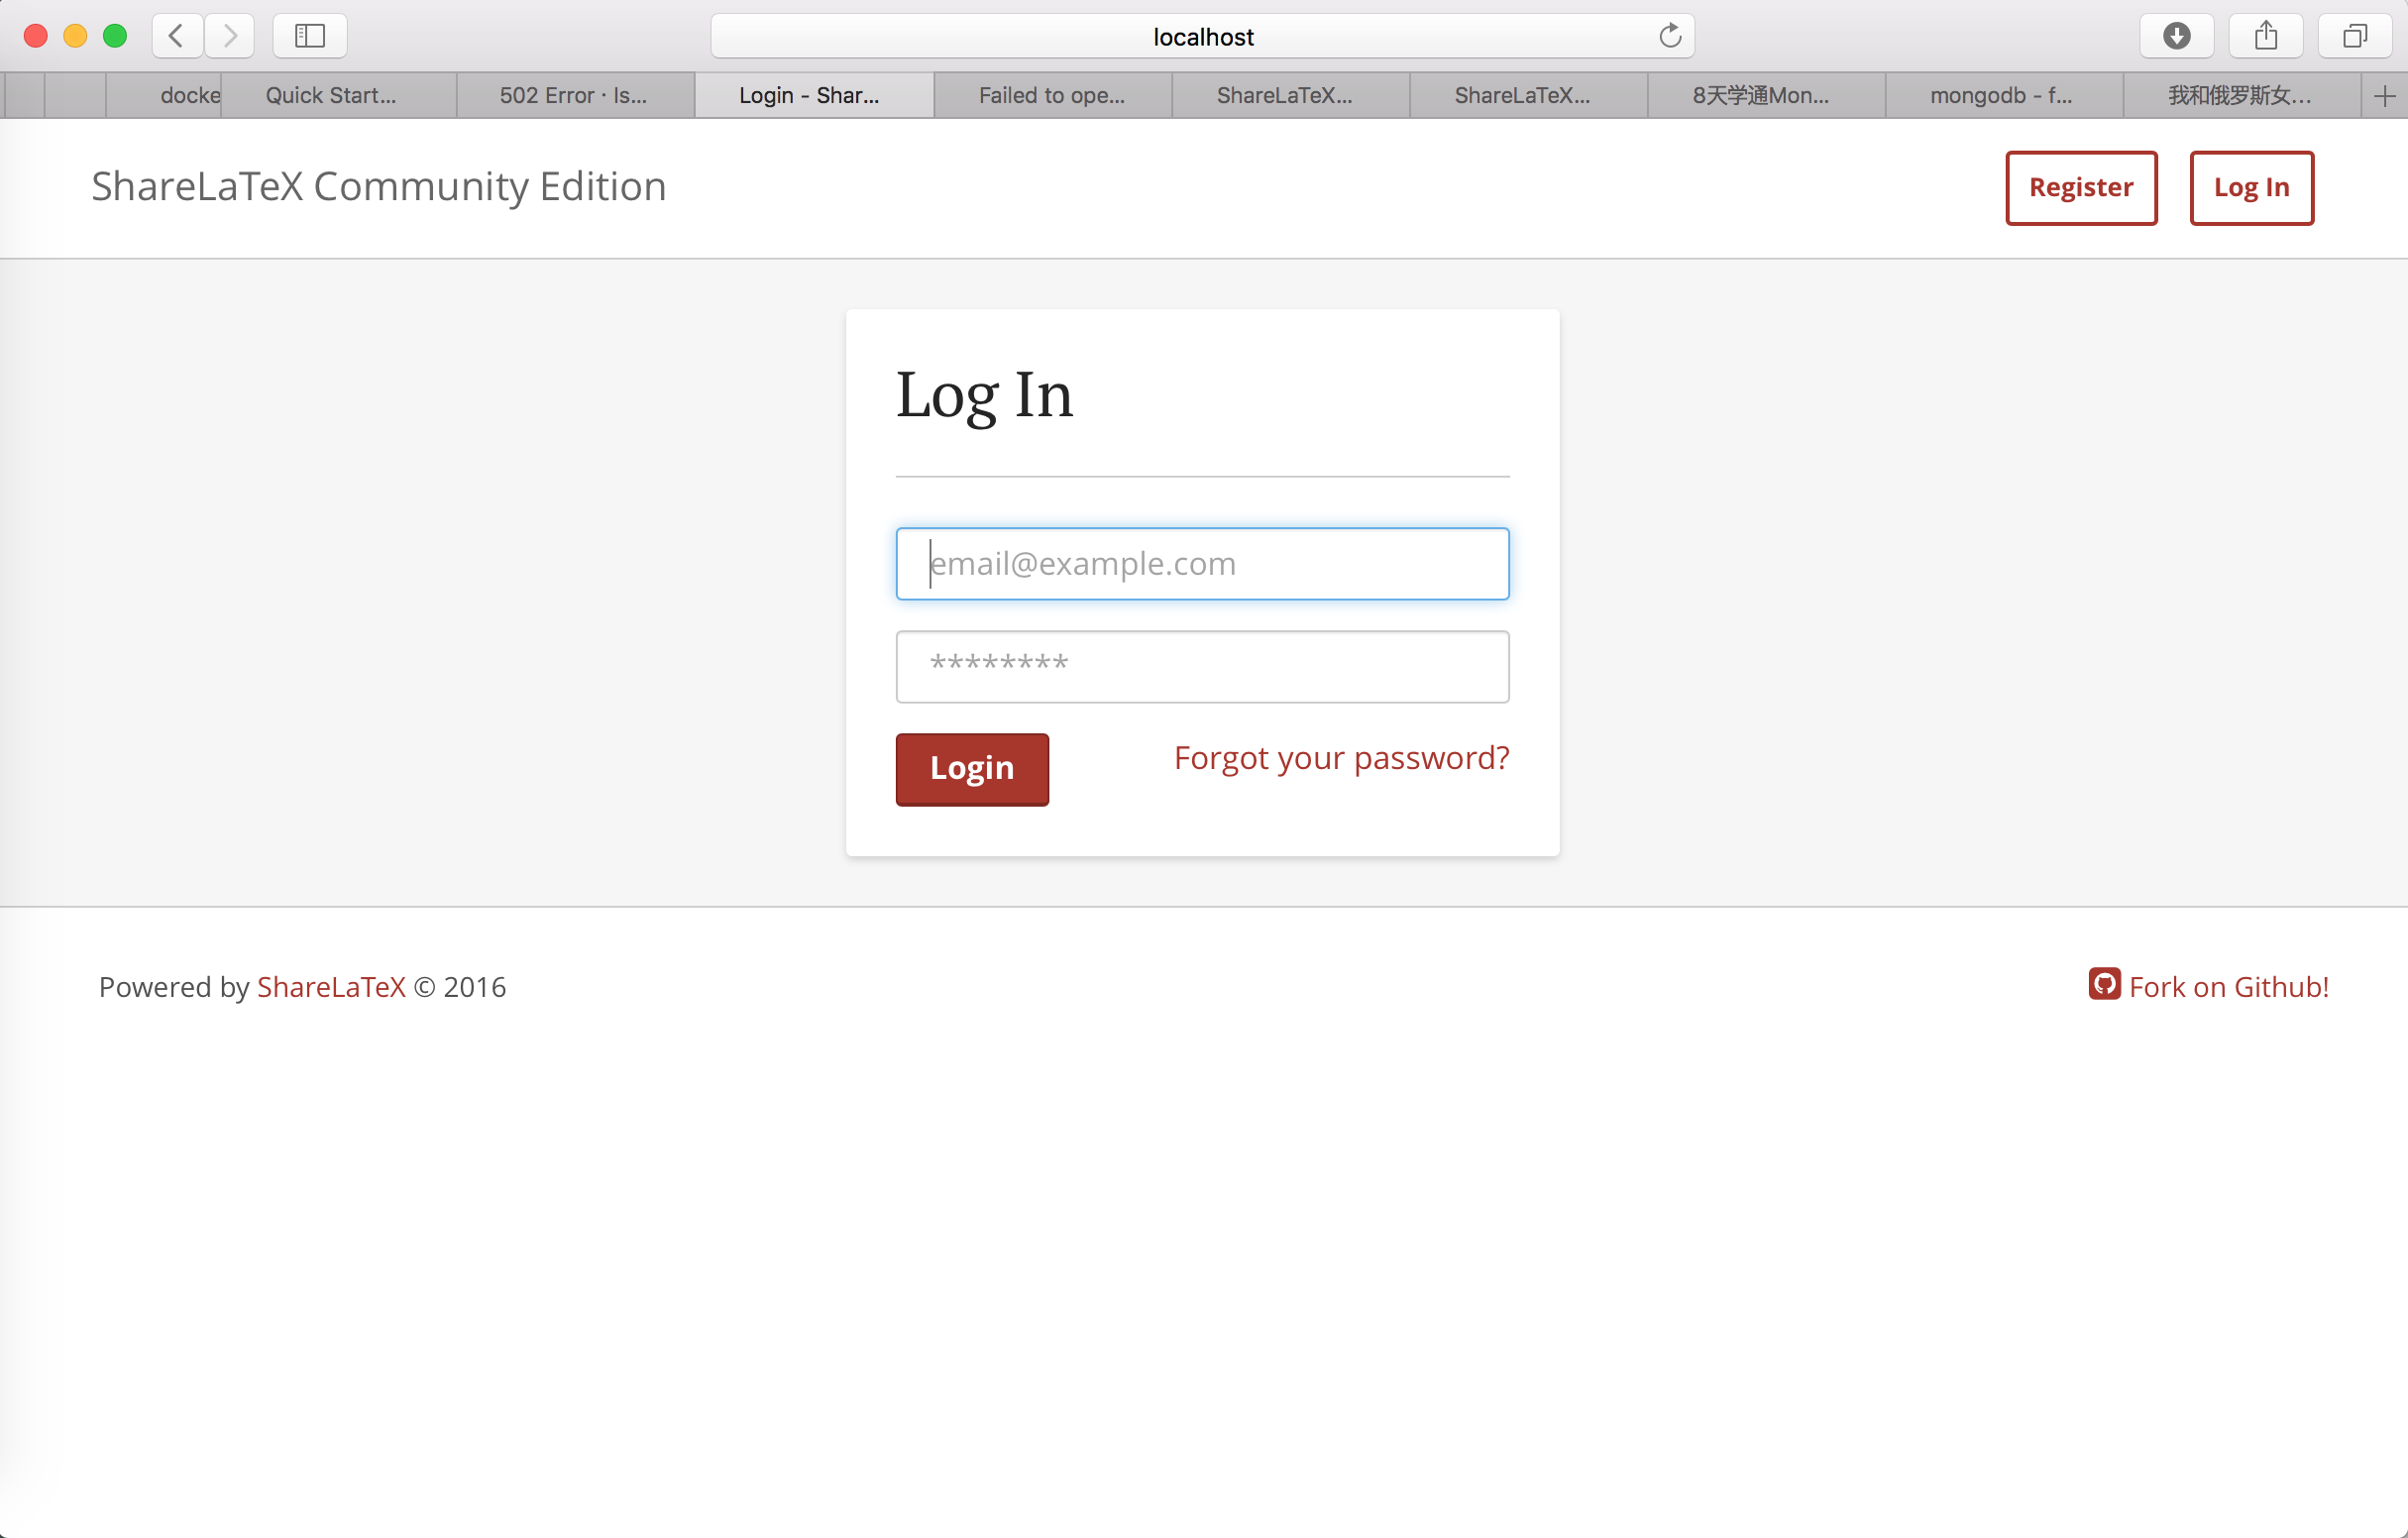2408x1538 pixels.
Task: Follow the ShareLaTeX footer link
Action: (x=331, y=987)
